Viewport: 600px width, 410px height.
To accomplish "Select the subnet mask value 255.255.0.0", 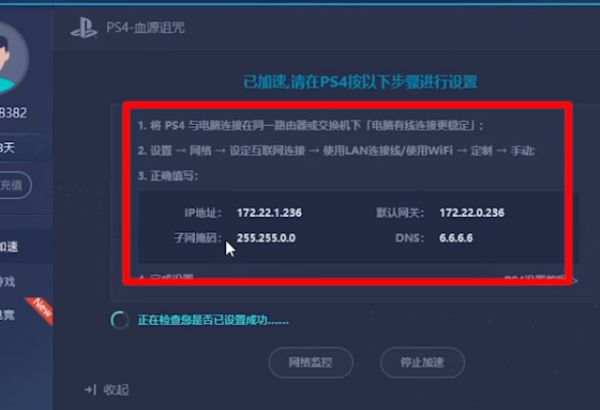I will coord(266,238).
